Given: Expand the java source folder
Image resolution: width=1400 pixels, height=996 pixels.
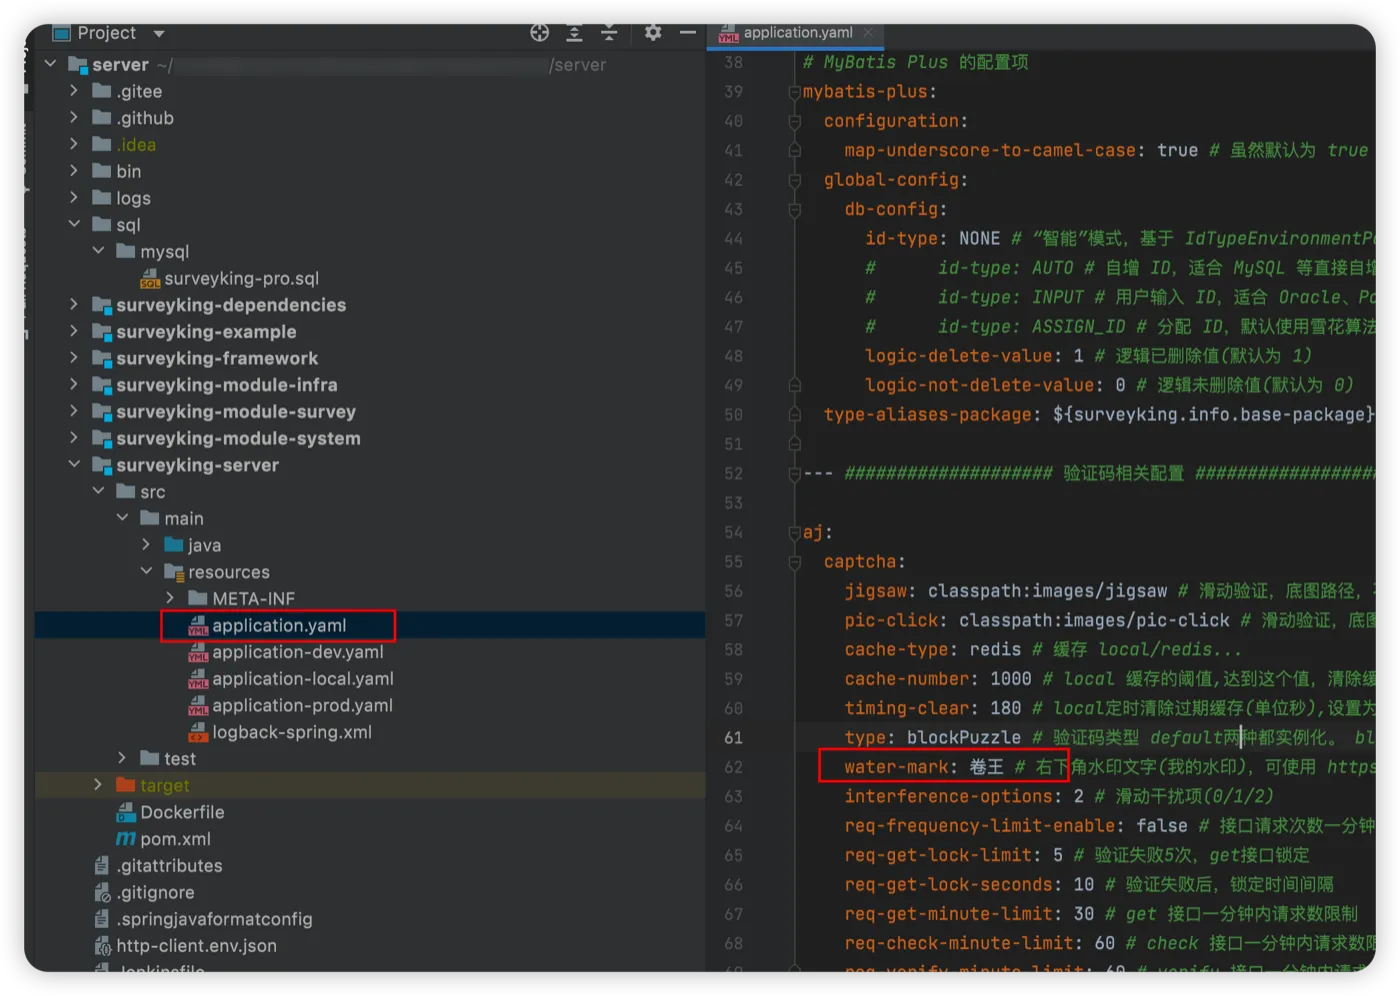Looking at the screenshot, I should pyautogui.click(x=146, y=545).
